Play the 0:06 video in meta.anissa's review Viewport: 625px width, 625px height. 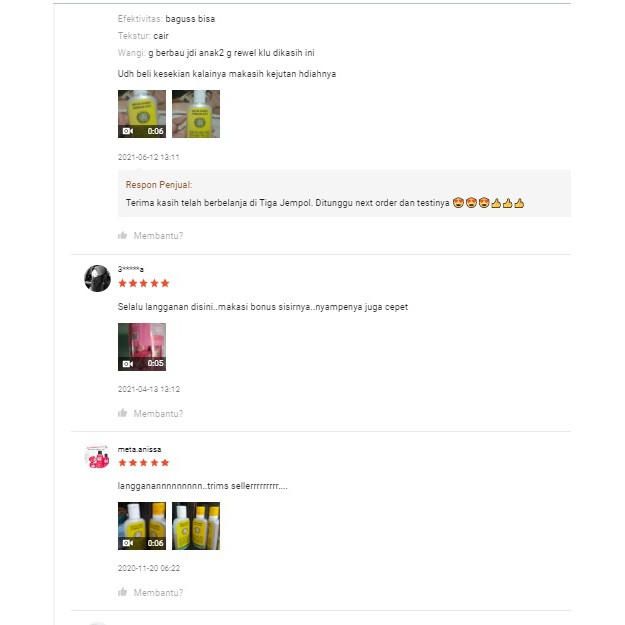pyautogui.click(x=142, y=526)
